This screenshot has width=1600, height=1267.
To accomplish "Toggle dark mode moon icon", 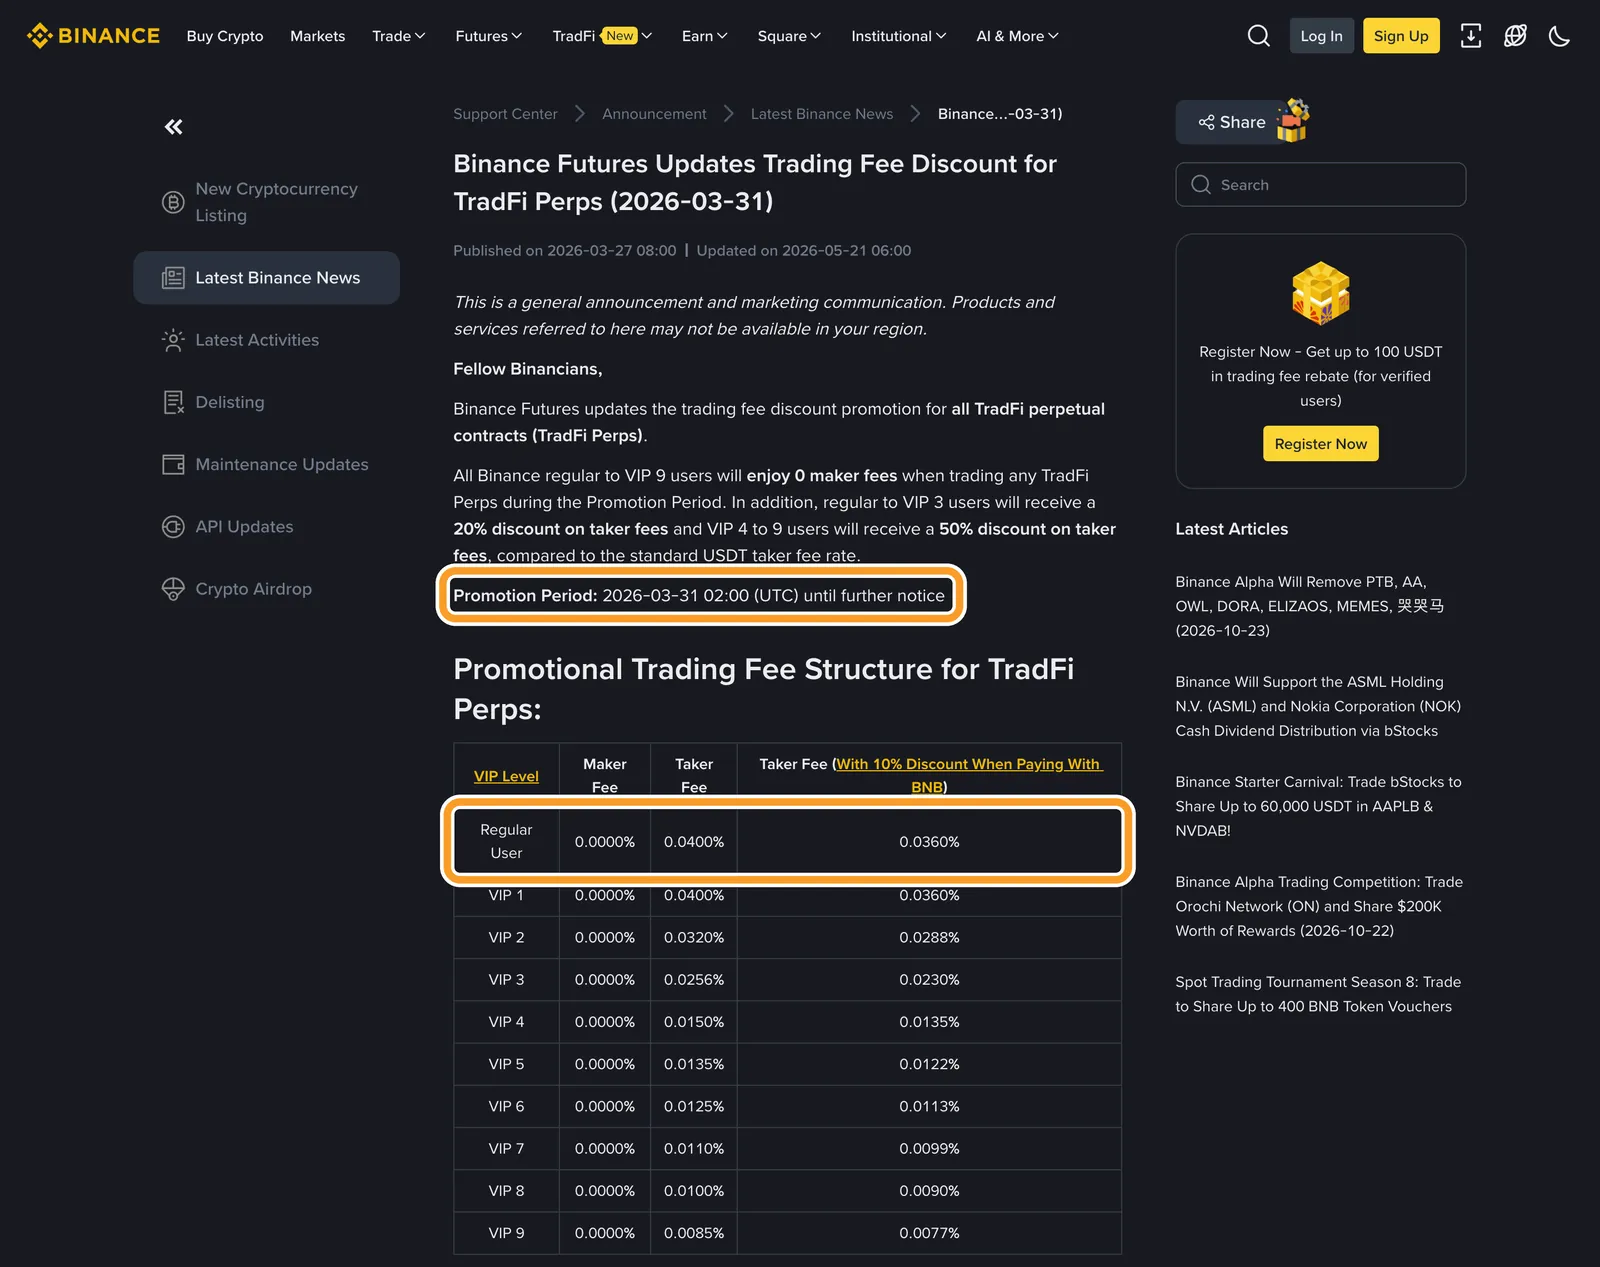I will point(1559,36).
